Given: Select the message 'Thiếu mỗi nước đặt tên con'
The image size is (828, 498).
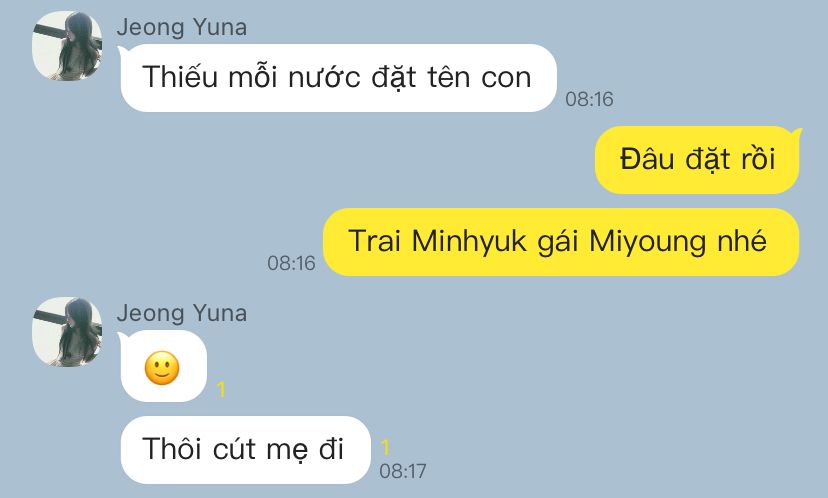Looking at the screenshot, I should (338, 78).
